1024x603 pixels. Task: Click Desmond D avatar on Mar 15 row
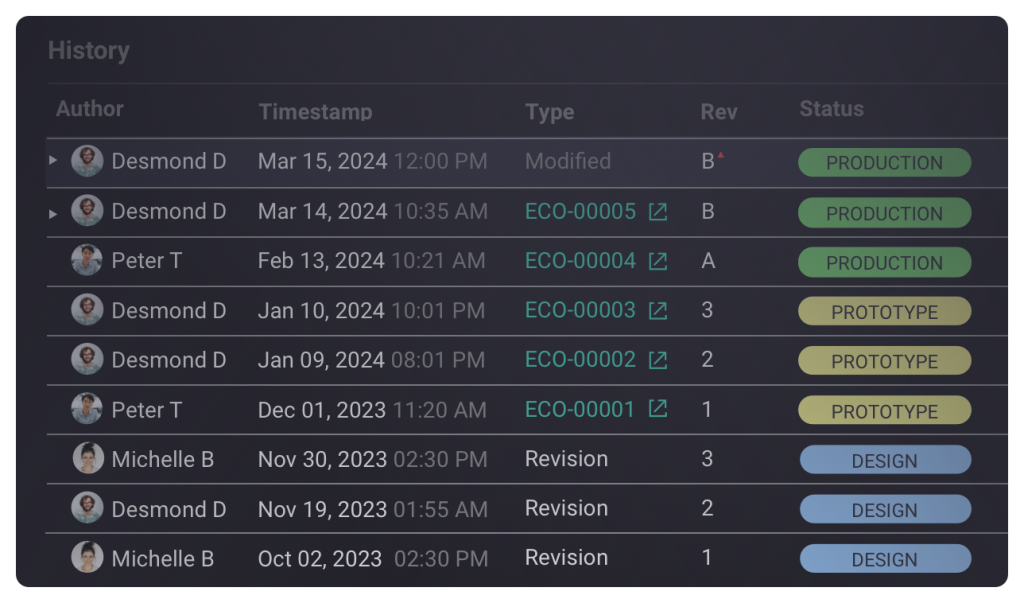click(x=87, y=161)
